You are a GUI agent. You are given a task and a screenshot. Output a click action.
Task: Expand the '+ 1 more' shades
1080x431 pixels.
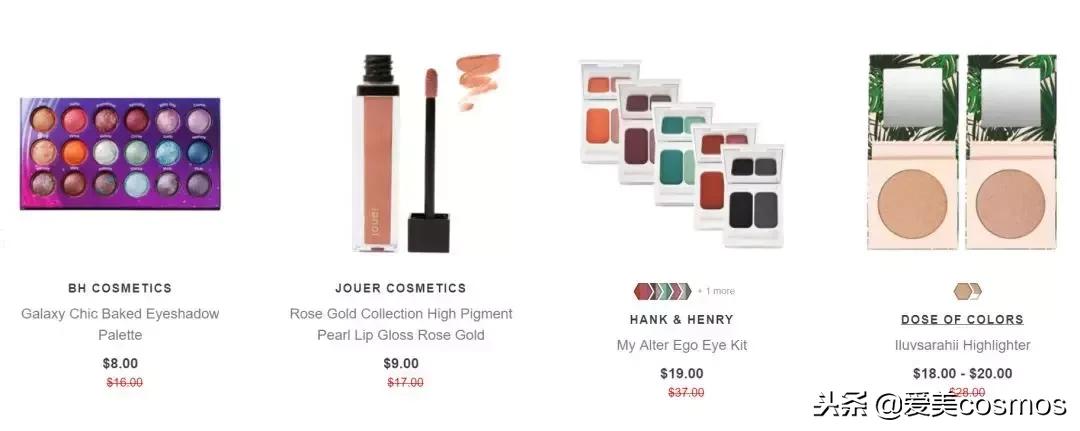[x=716, y=291]
